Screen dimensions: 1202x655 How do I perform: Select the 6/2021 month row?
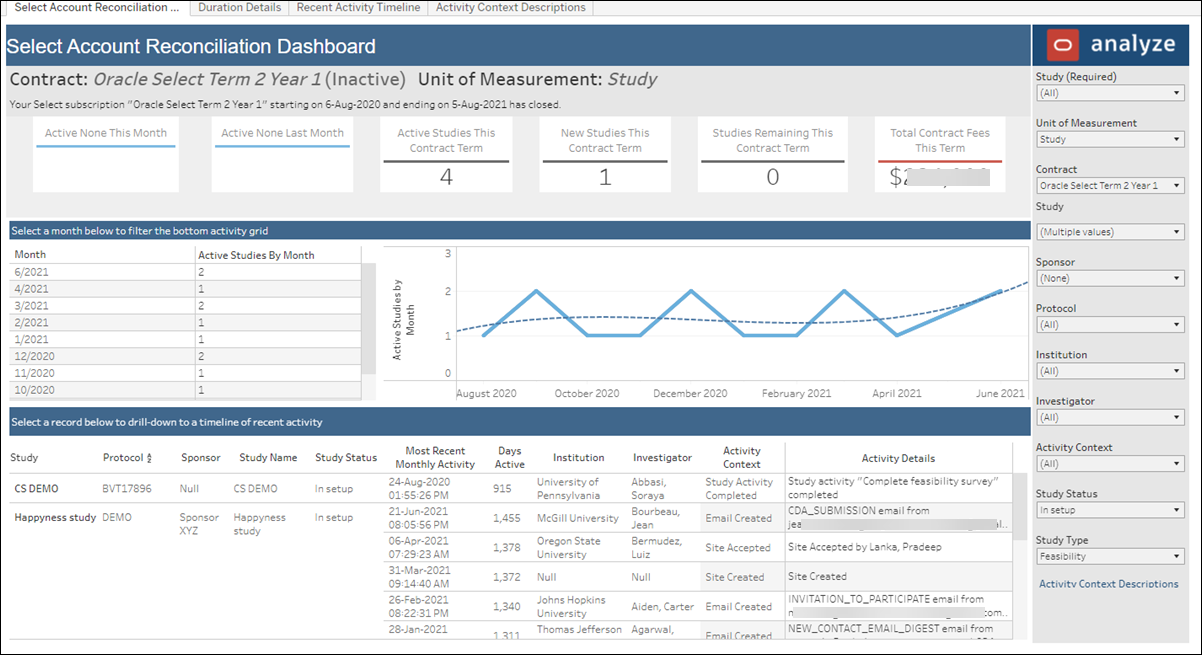tap(185, 272)
